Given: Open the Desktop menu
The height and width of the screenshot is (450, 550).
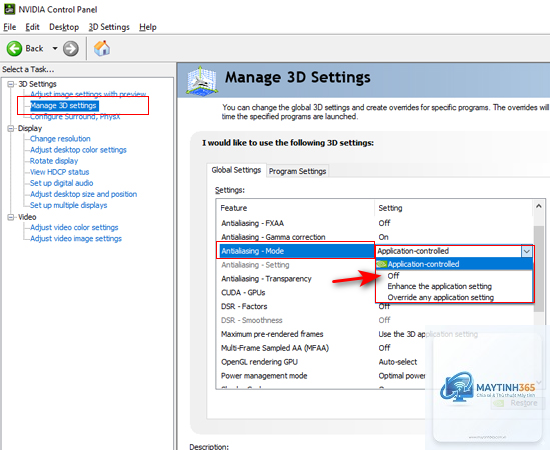Looking at the screenshot, I should pyautogui.click(x=64, y=27).
